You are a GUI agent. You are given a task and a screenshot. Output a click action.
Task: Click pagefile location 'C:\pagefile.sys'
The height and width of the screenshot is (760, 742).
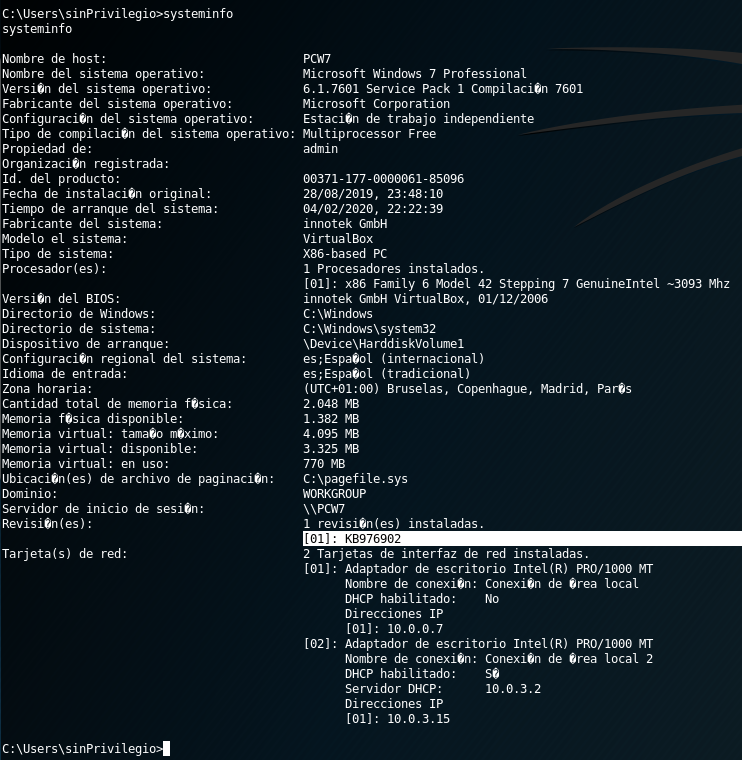pos(355,479)
